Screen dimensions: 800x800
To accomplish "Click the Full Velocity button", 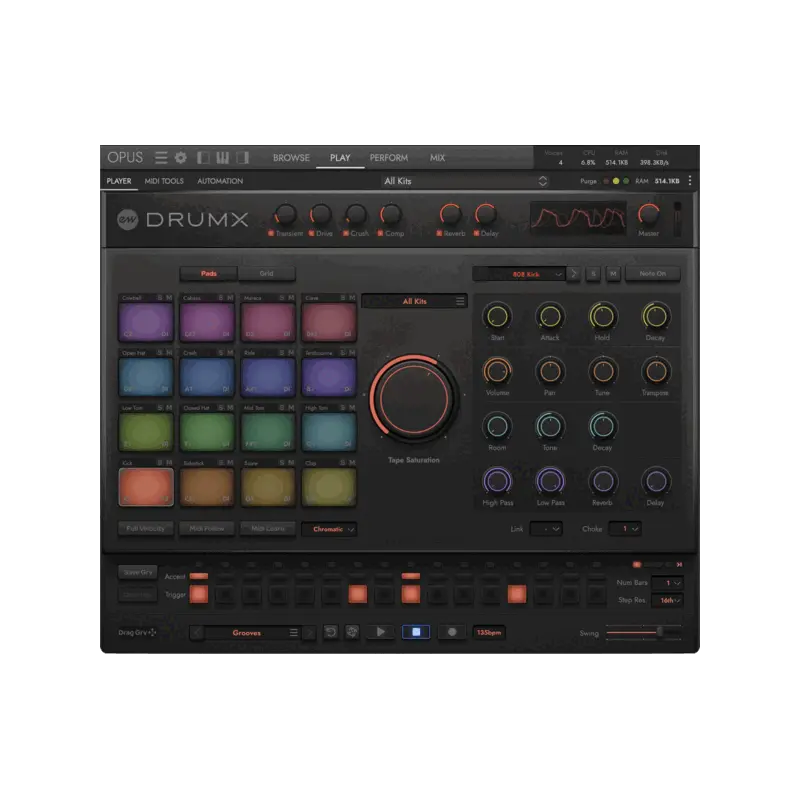I will 145,529.
